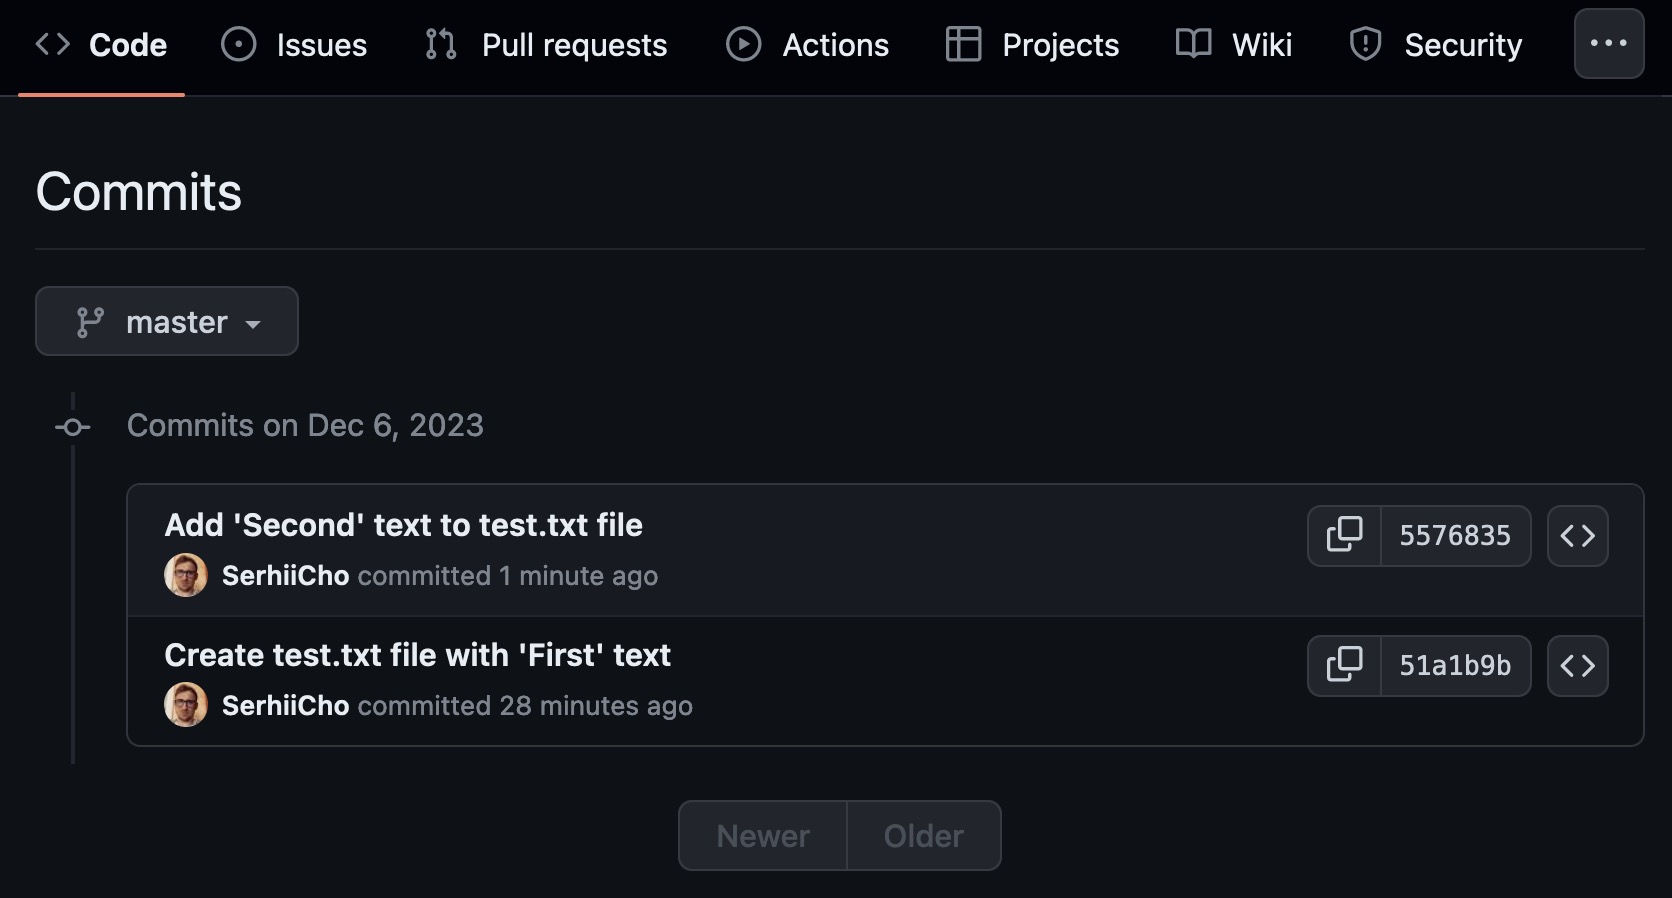Click the Projects board icon
1672x898 pixels.
962,44
